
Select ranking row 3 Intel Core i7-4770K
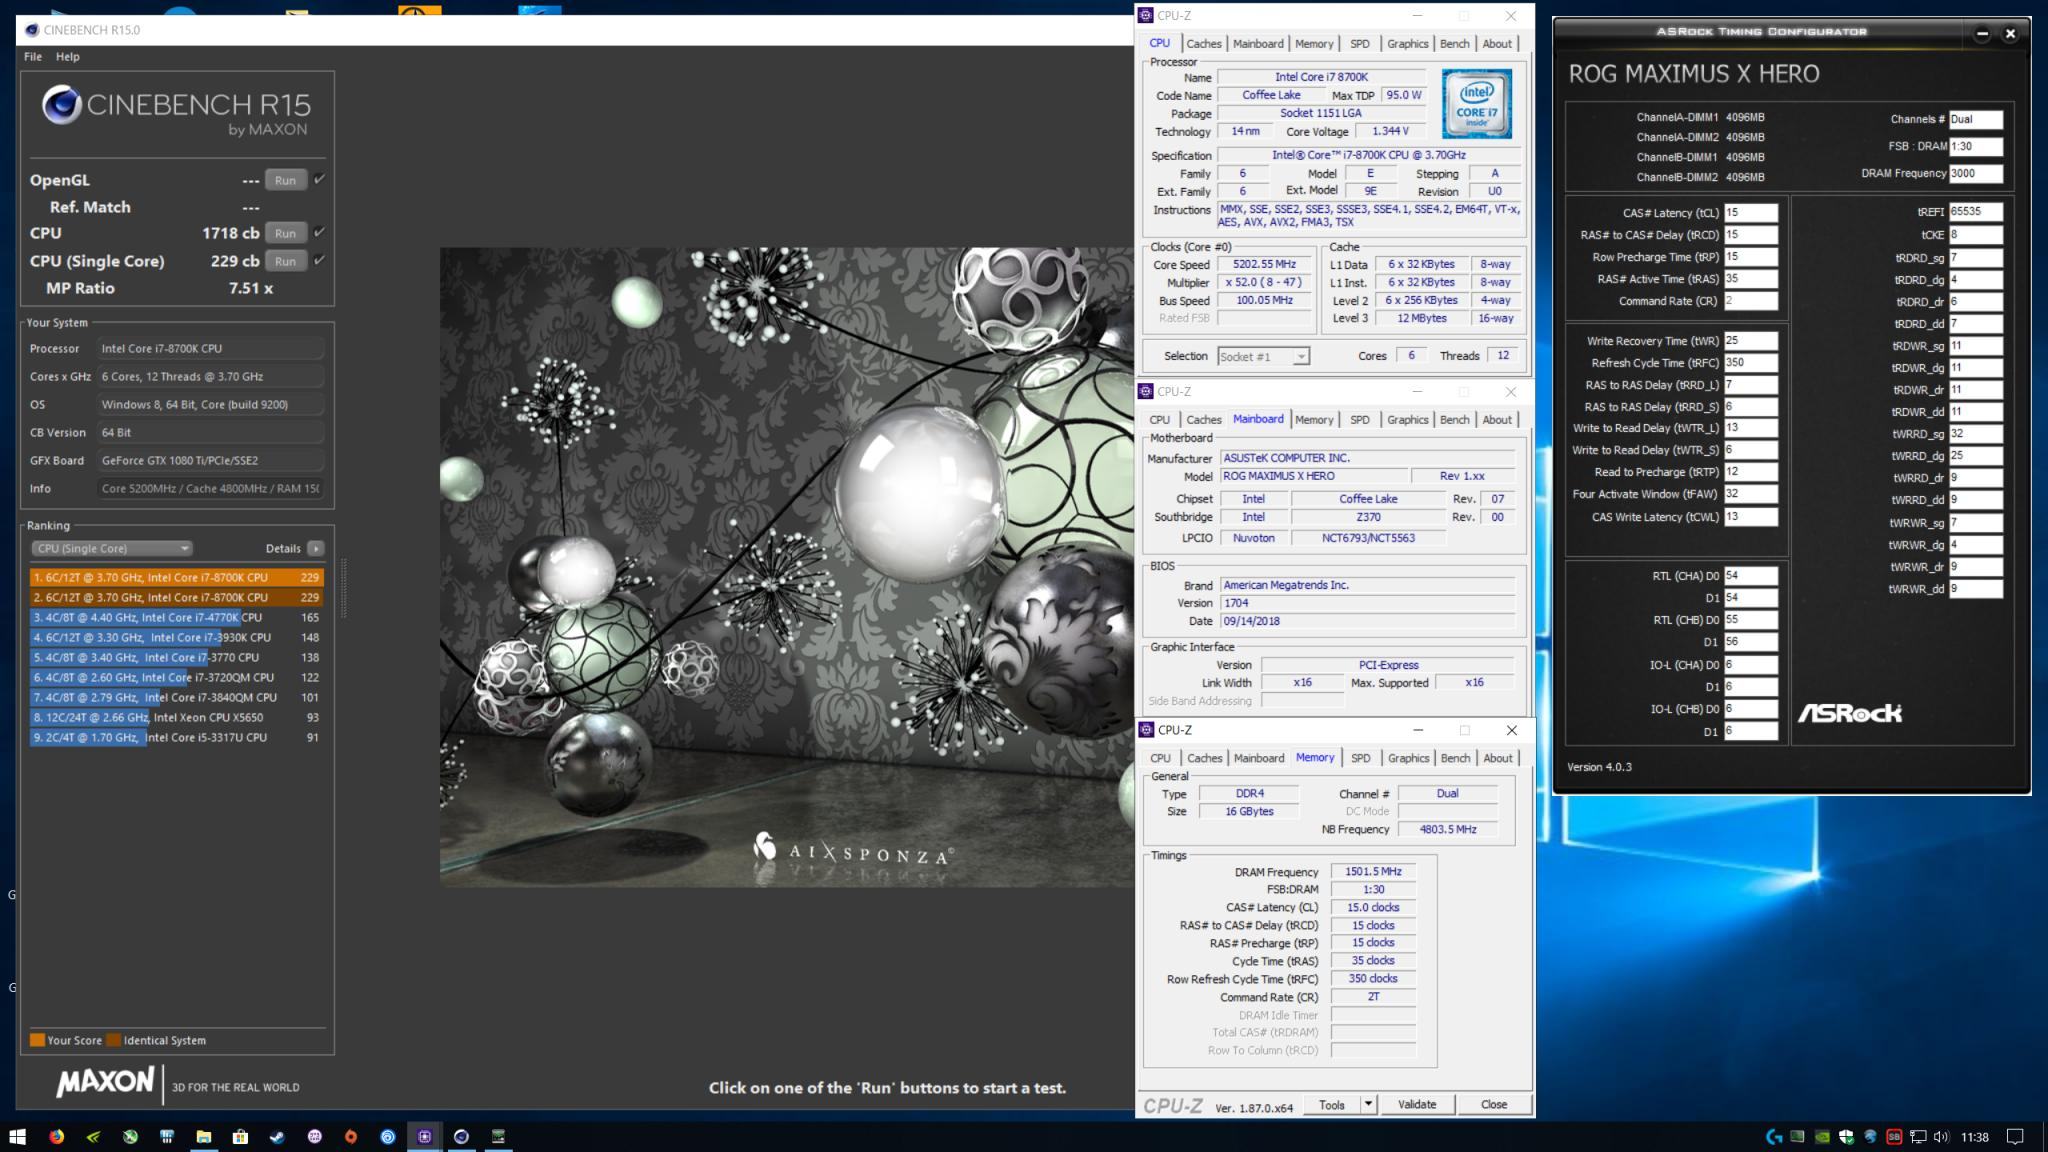click(177, 617)
